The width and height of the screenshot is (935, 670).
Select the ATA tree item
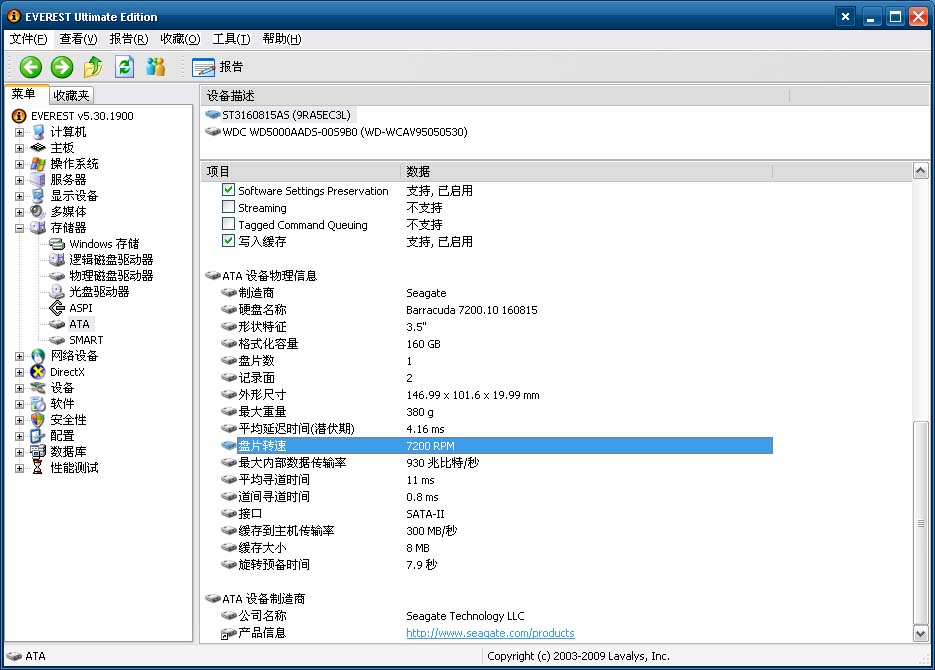[79, 324]
